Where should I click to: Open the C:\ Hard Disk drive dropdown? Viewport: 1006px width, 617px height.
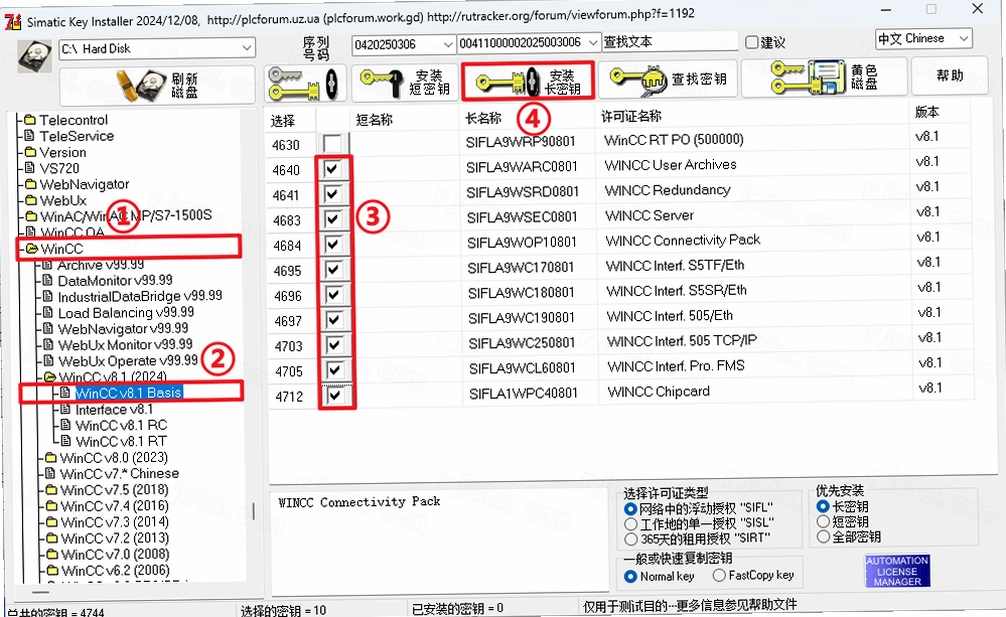pyautogui.click(x=246, y=48)
